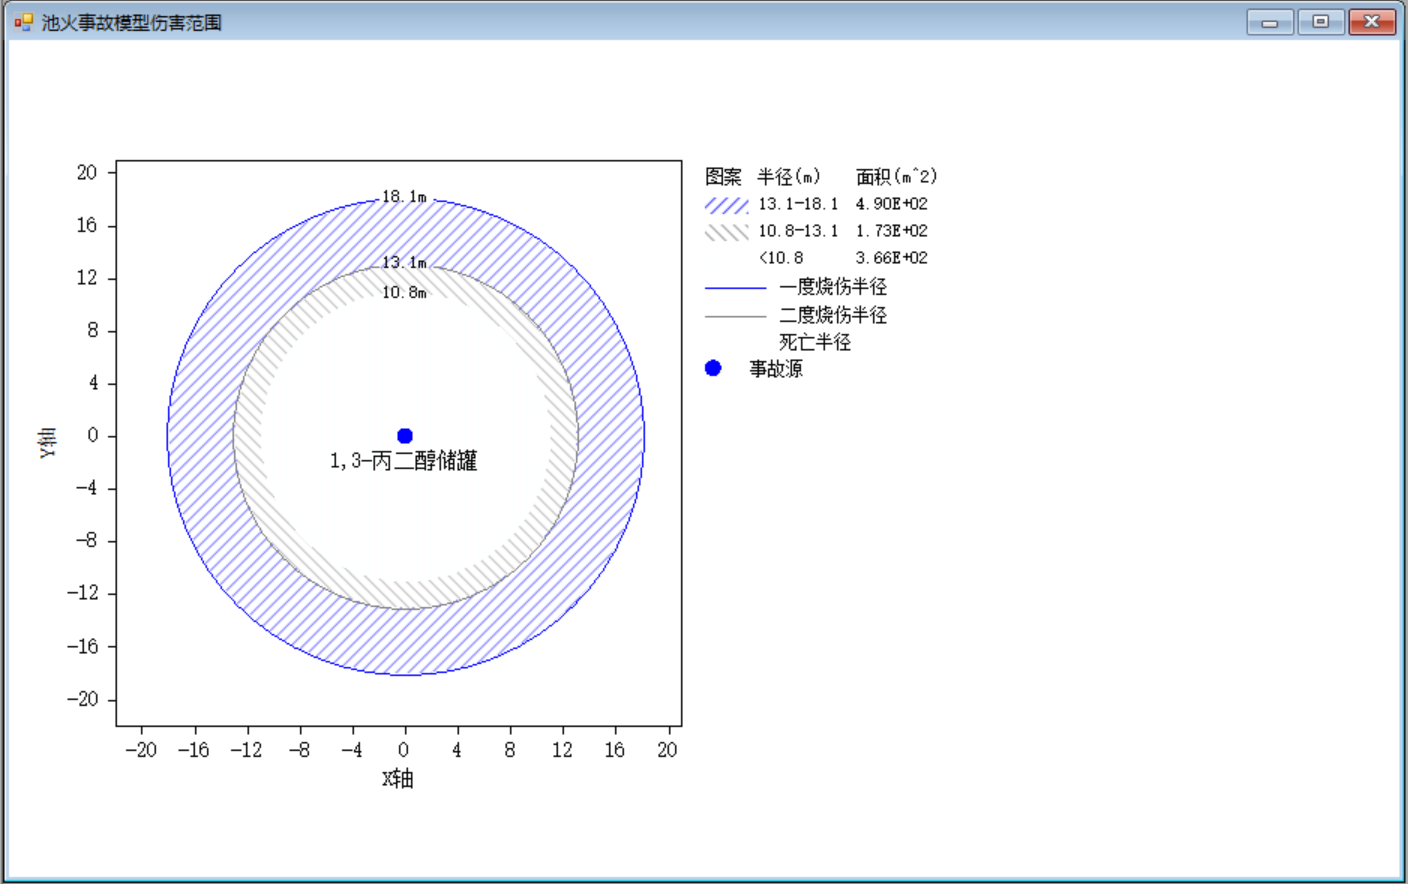Click the 死亡半径 legend entry
The height and width of the screenshot is (884, 1408).
click(x=815, y=342)
